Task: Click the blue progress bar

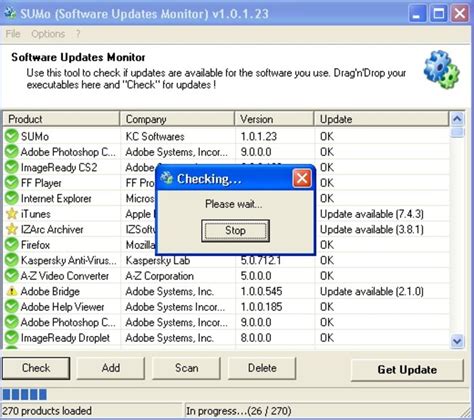Action: tap(25, 394)
